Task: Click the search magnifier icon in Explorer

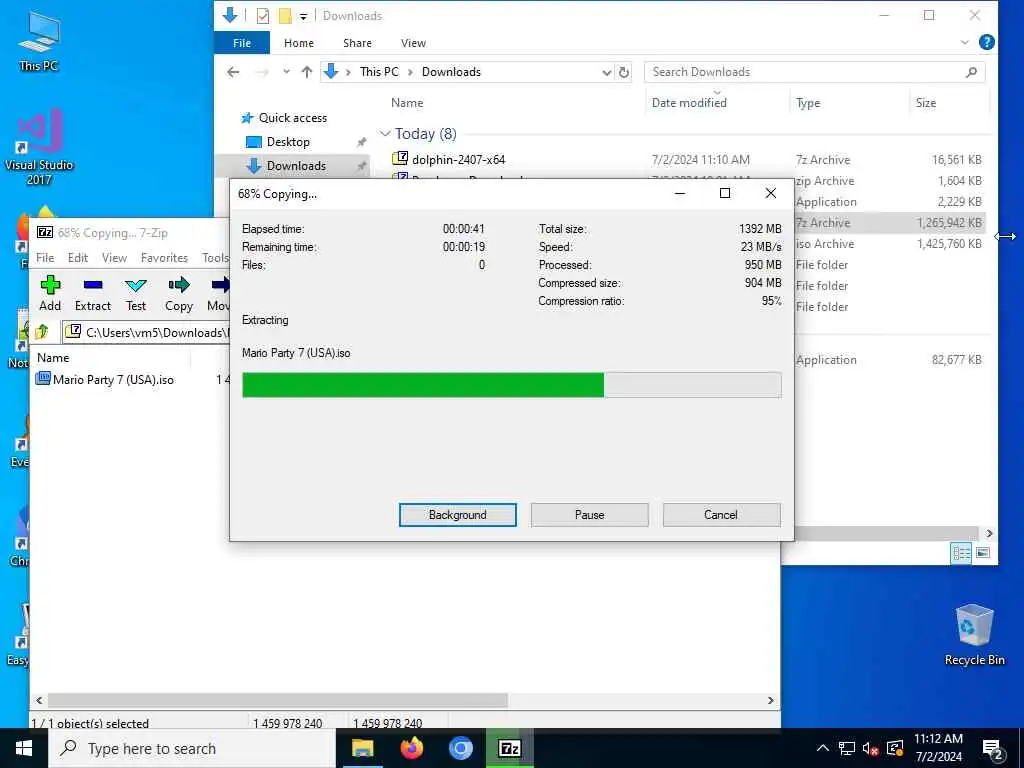Action: (x=971, y=72)
